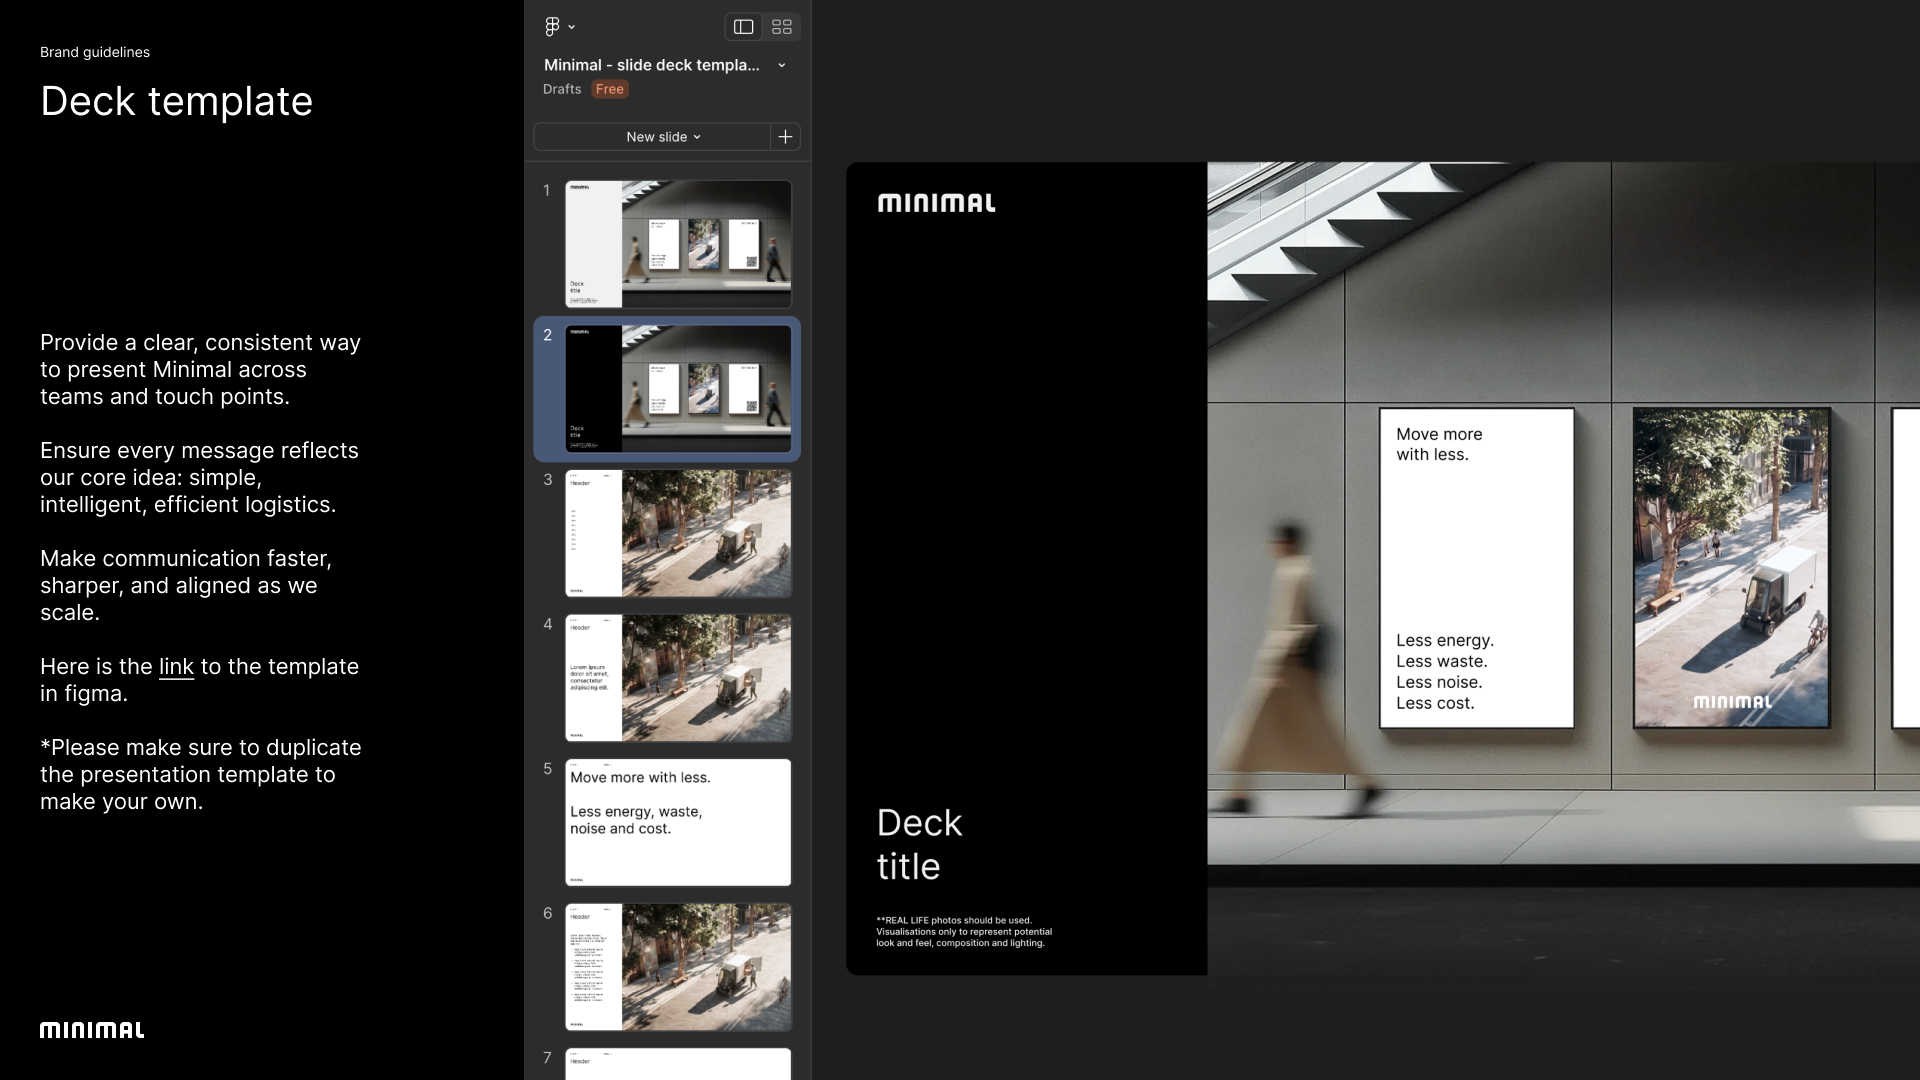This screenshot has height=1080, width=1920.
Task: Select slide 2 thumbnail
Action: (678, 389)
